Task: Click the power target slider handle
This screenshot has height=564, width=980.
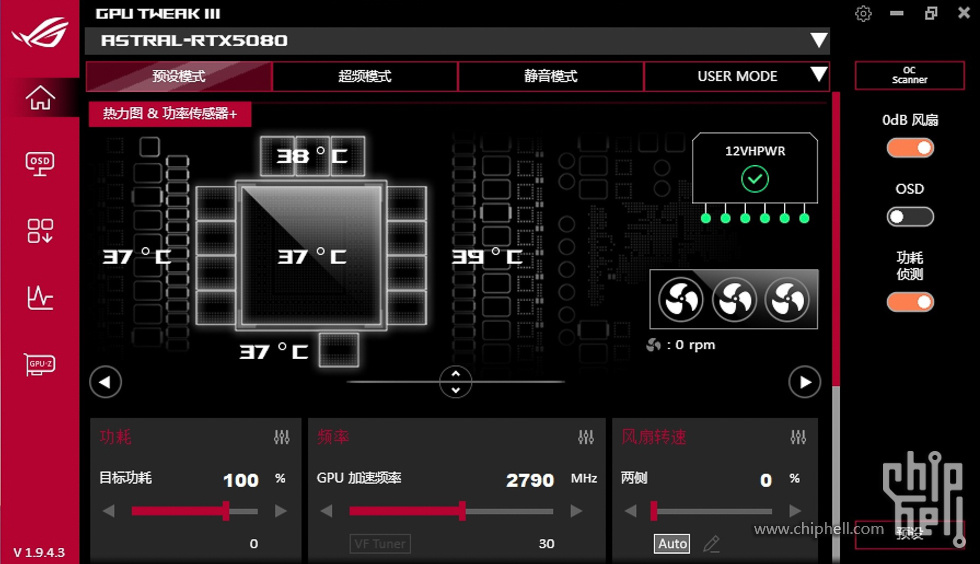Action: pos(226,511)
